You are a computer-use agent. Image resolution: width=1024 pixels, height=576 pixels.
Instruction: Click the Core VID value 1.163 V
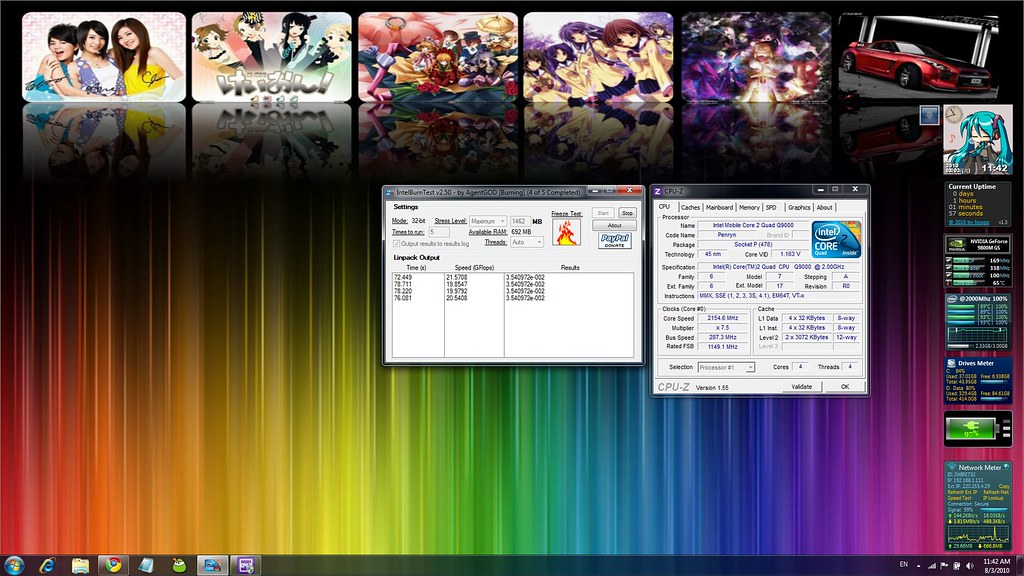coord(790,254)
